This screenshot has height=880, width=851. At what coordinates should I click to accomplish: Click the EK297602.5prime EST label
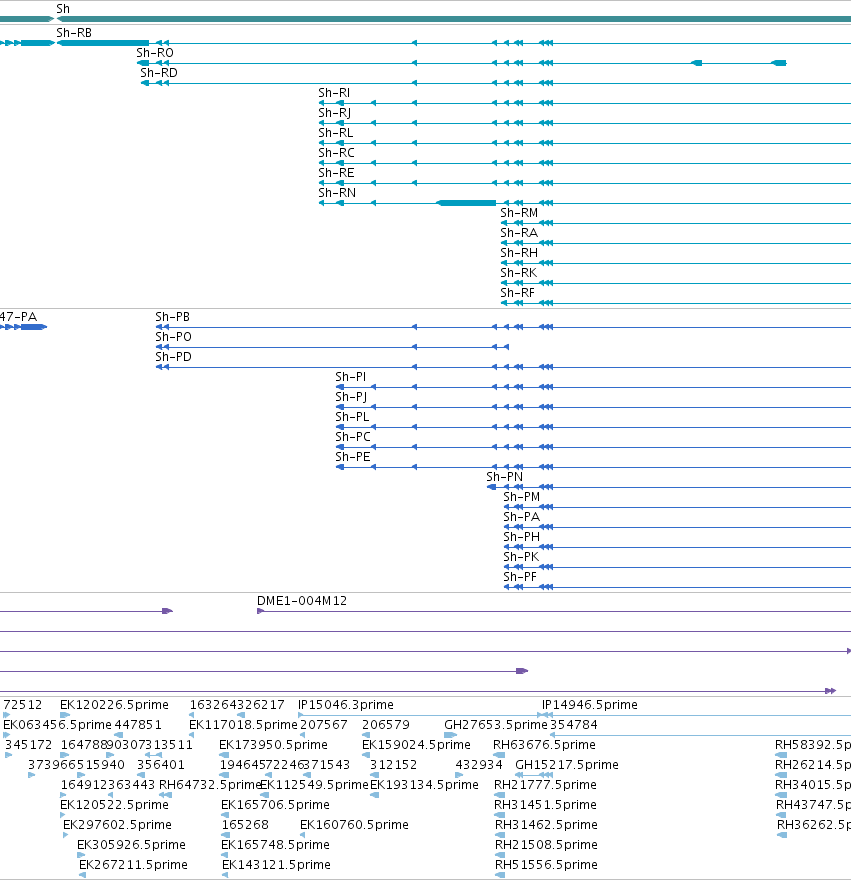point(117,825)
